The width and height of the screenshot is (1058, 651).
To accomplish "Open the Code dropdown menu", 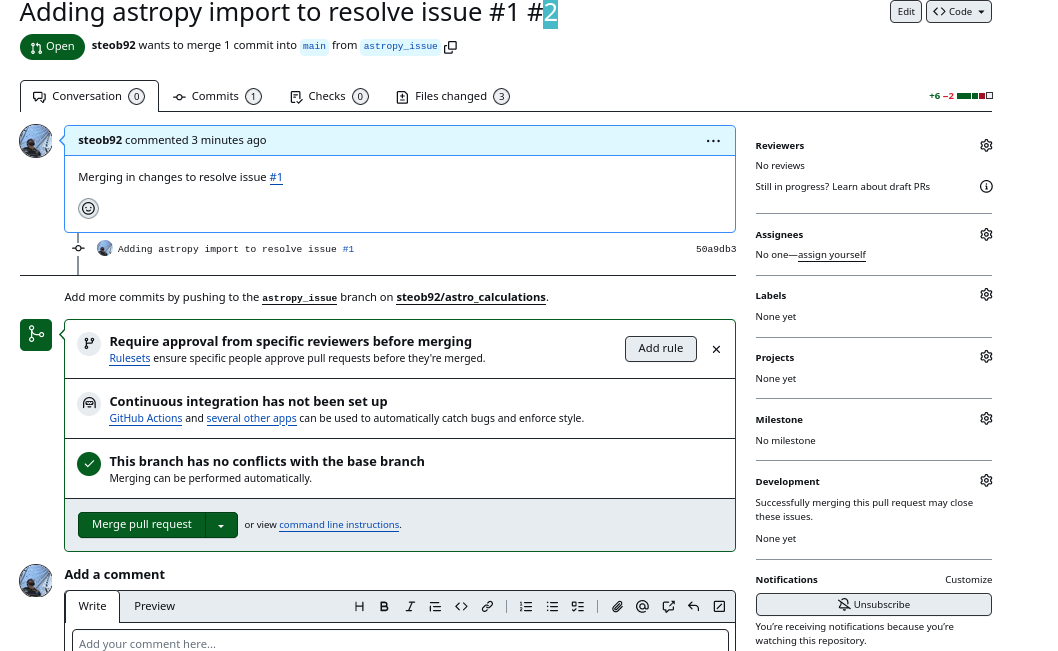I will point(958,12).
